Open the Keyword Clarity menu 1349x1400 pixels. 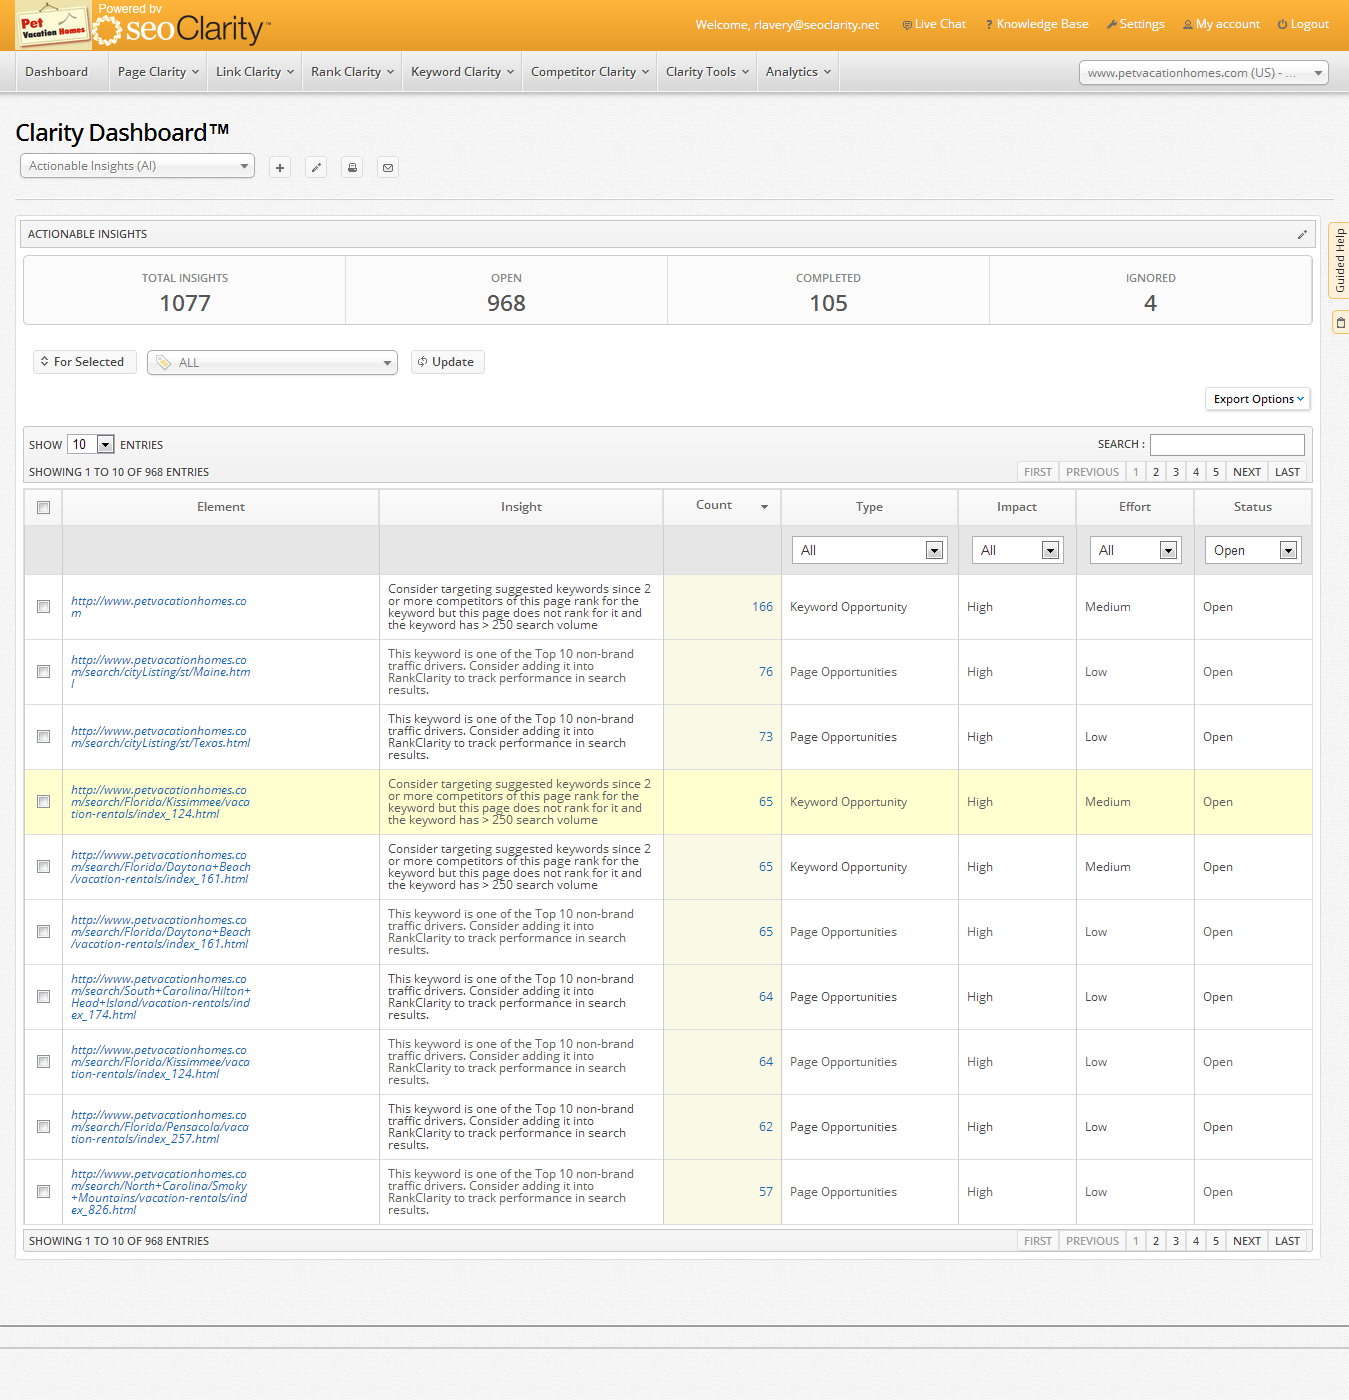click(x=462, y=72)
